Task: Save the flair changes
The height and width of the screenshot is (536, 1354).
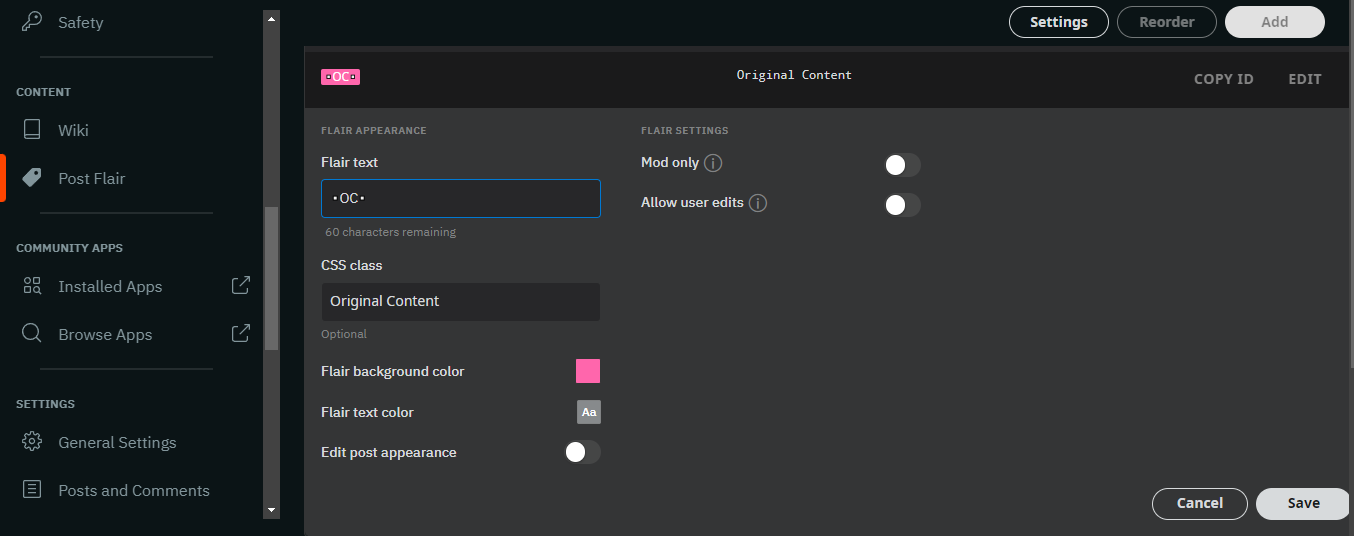Action: (1303, 503)
